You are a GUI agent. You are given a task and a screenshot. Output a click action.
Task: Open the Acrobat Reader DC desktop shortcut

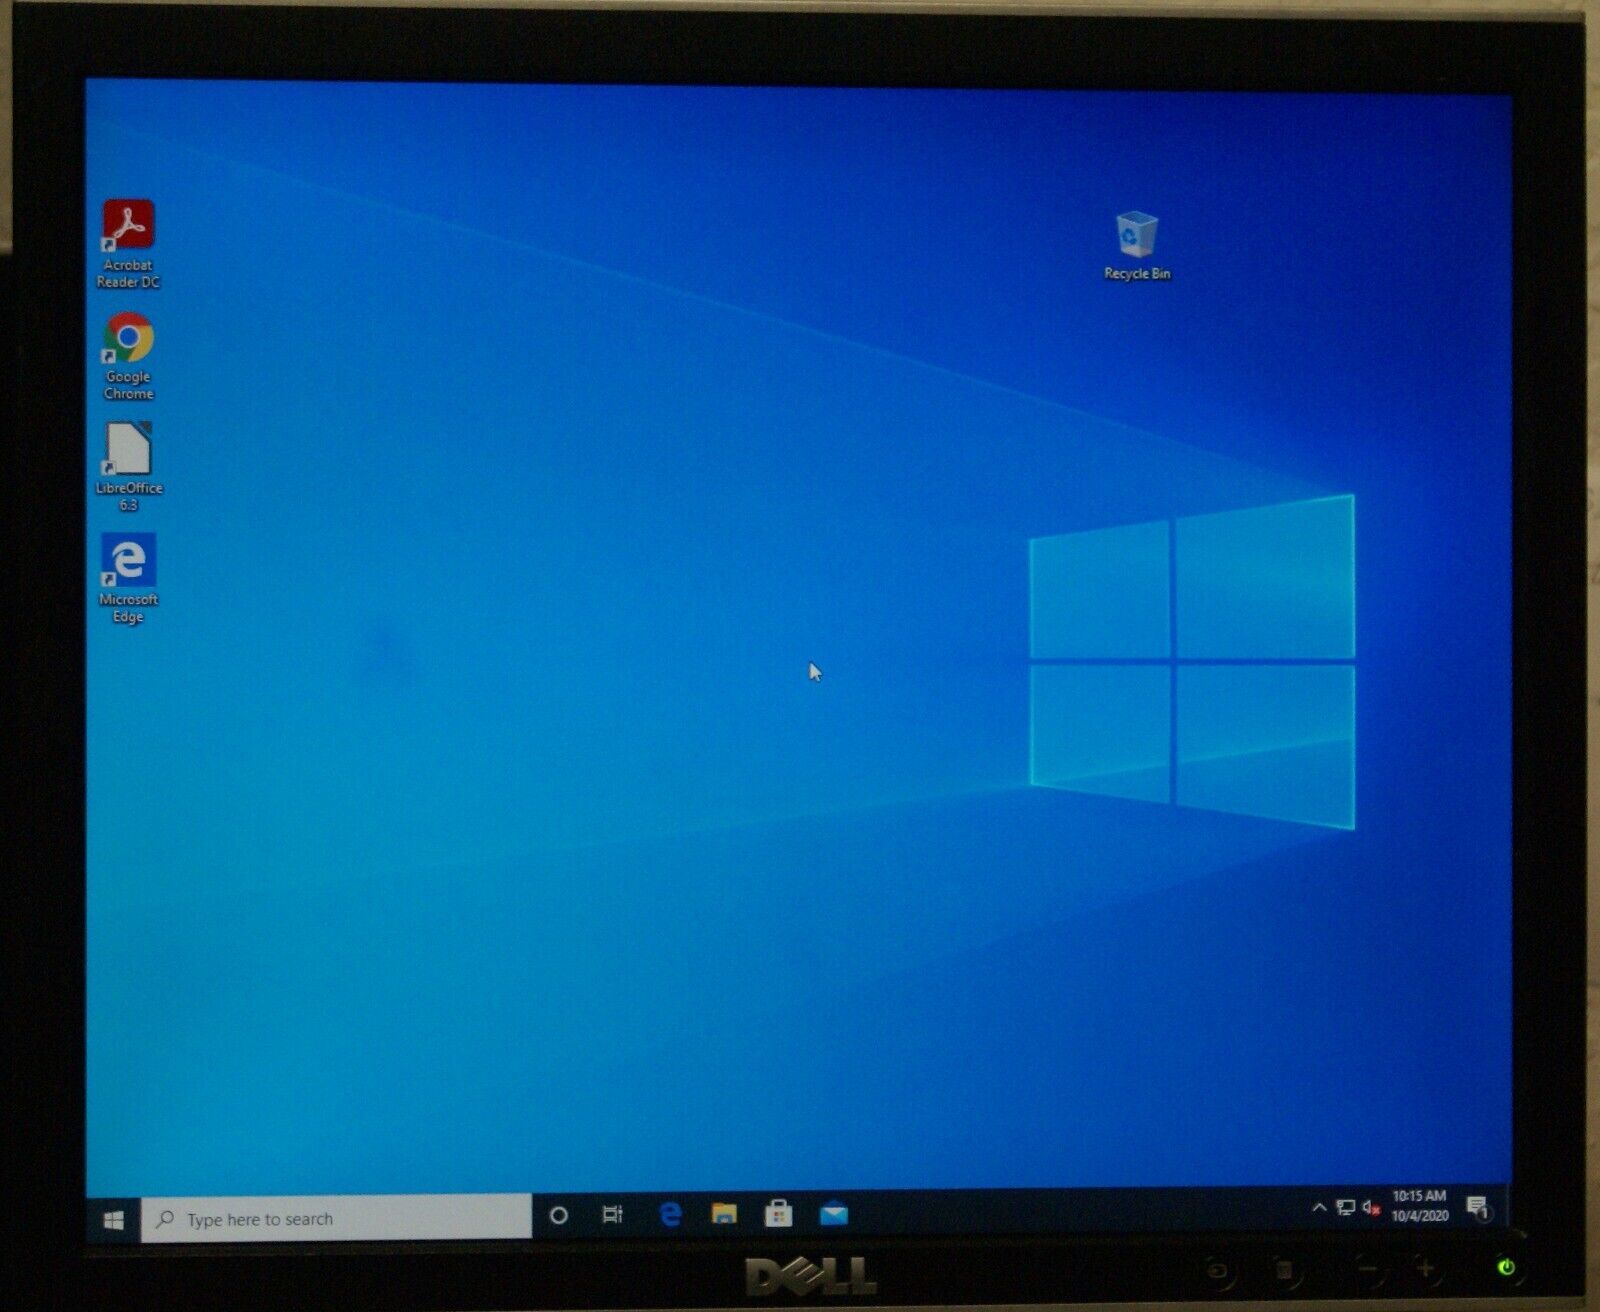pos(128,244)
